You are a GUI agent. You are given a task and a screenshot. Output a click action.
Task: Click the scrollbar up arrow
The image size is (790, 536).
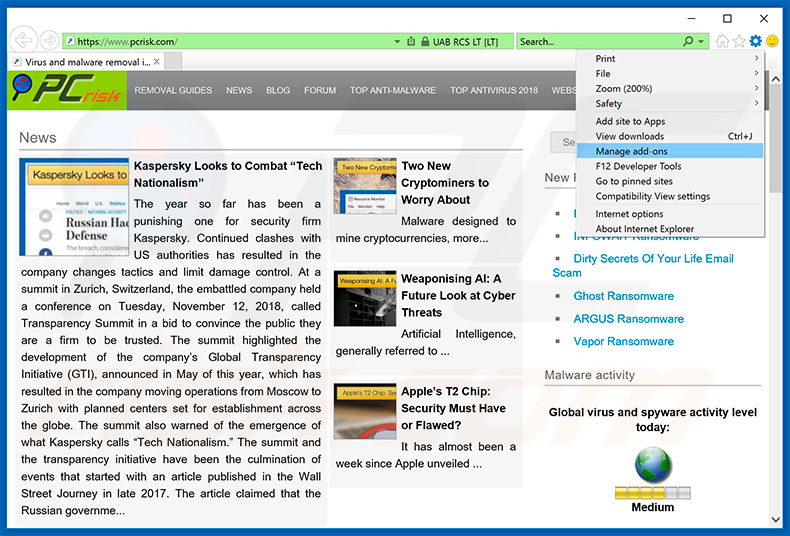pos(776,79)
